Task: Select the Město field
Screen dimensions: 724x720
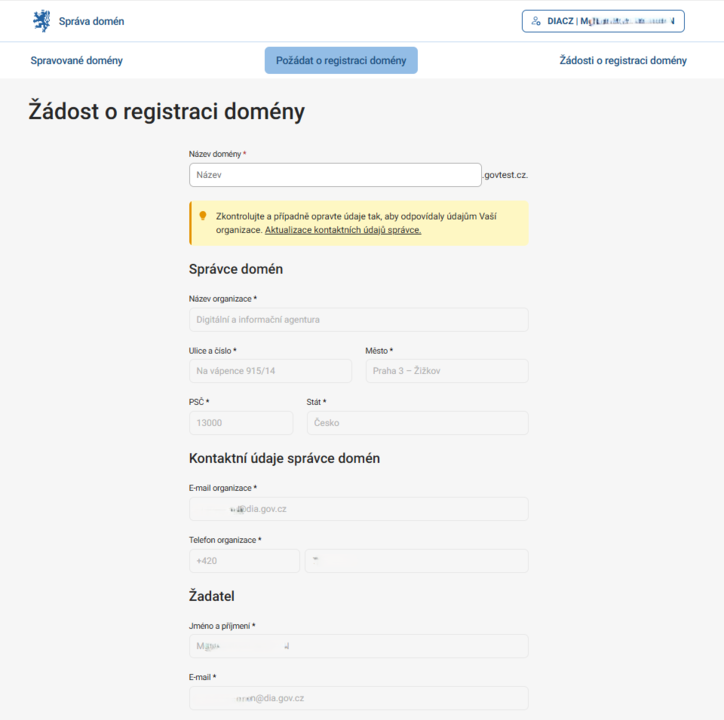Action: coord(446,371)
